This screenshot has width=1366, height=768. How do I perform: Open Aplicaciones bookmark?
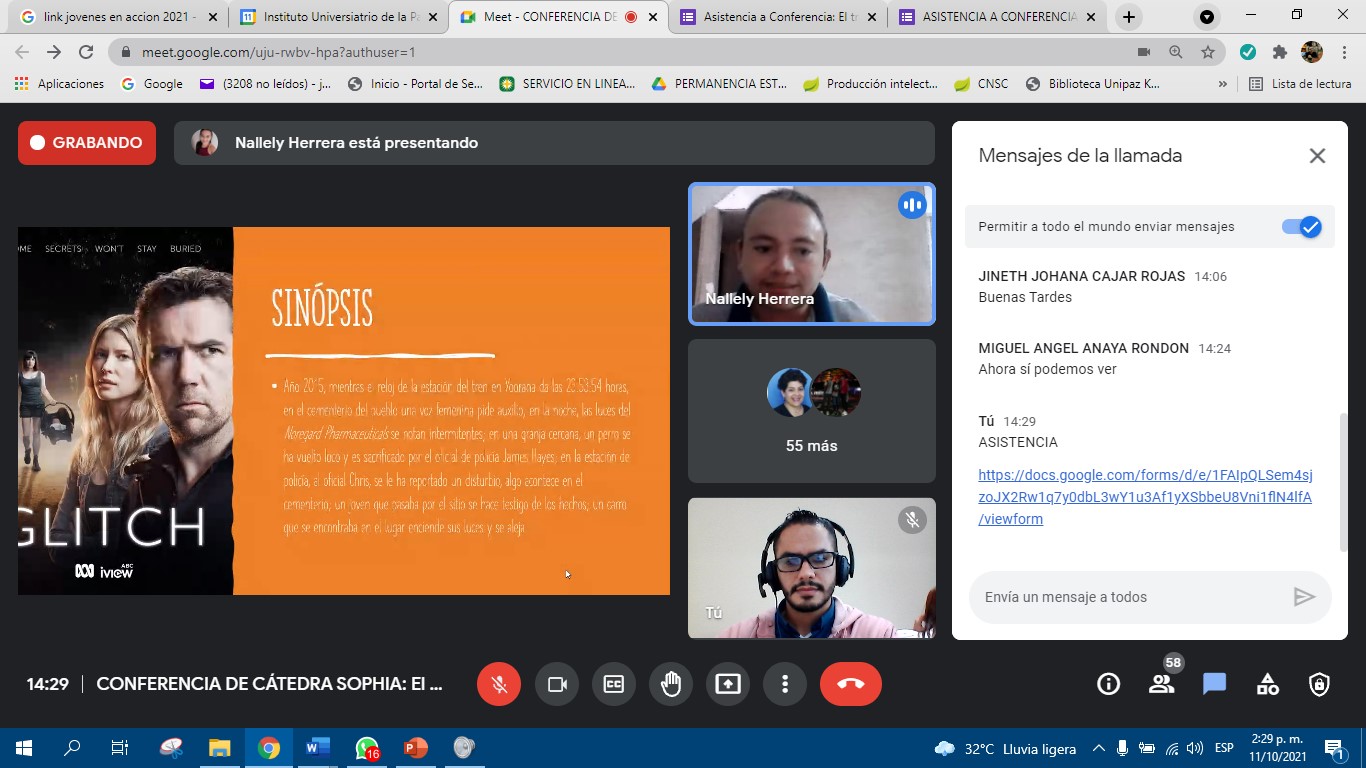pyautogui.click(x=59, y=84)
